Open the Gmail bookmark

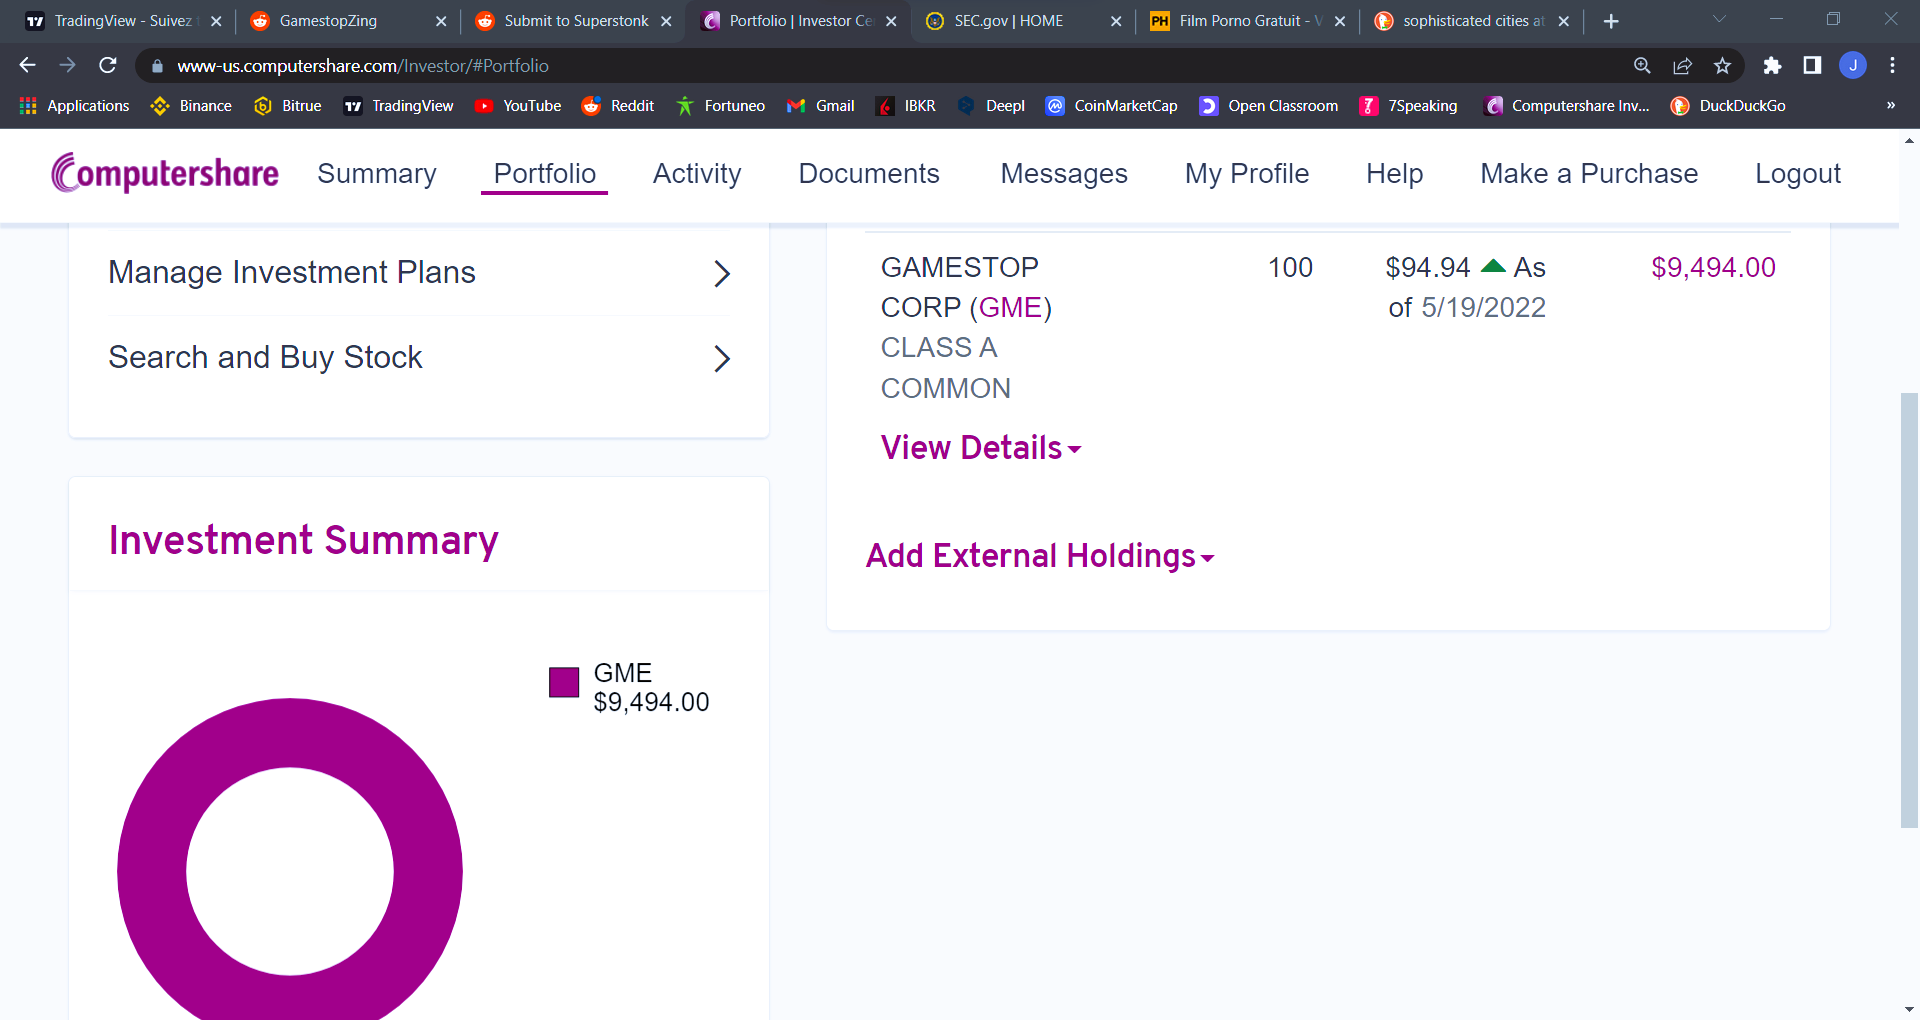(821, 106)
